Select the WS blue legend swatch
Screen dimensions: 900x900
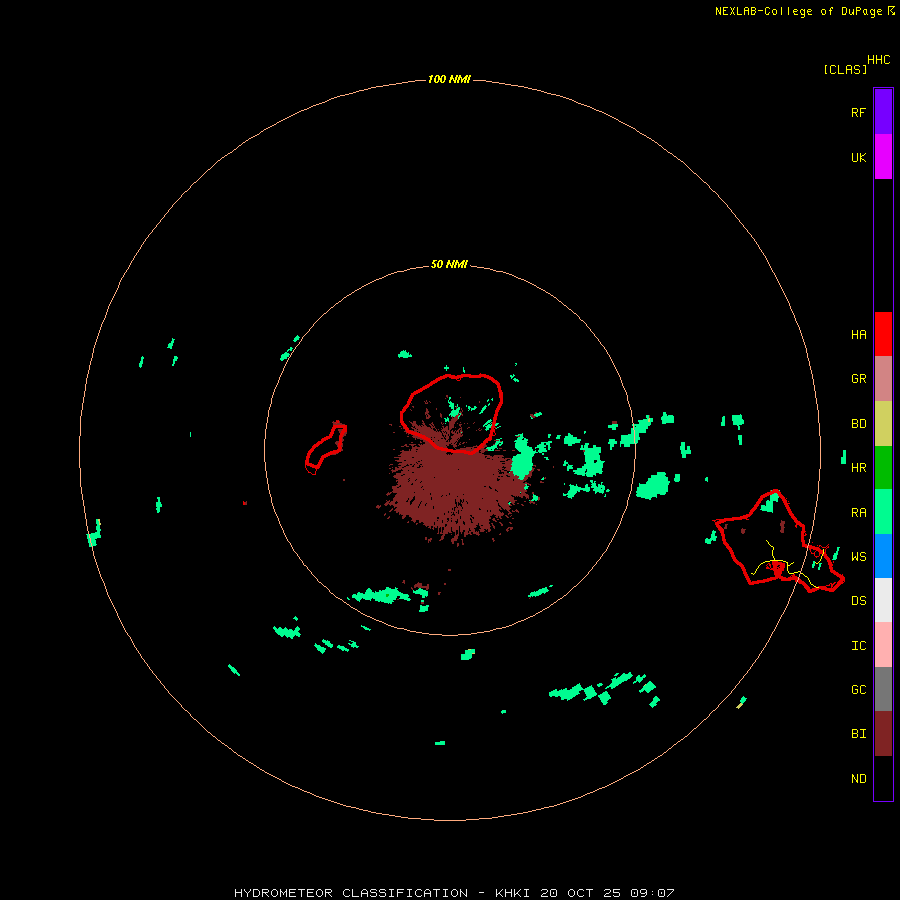(x=883, y=556)
